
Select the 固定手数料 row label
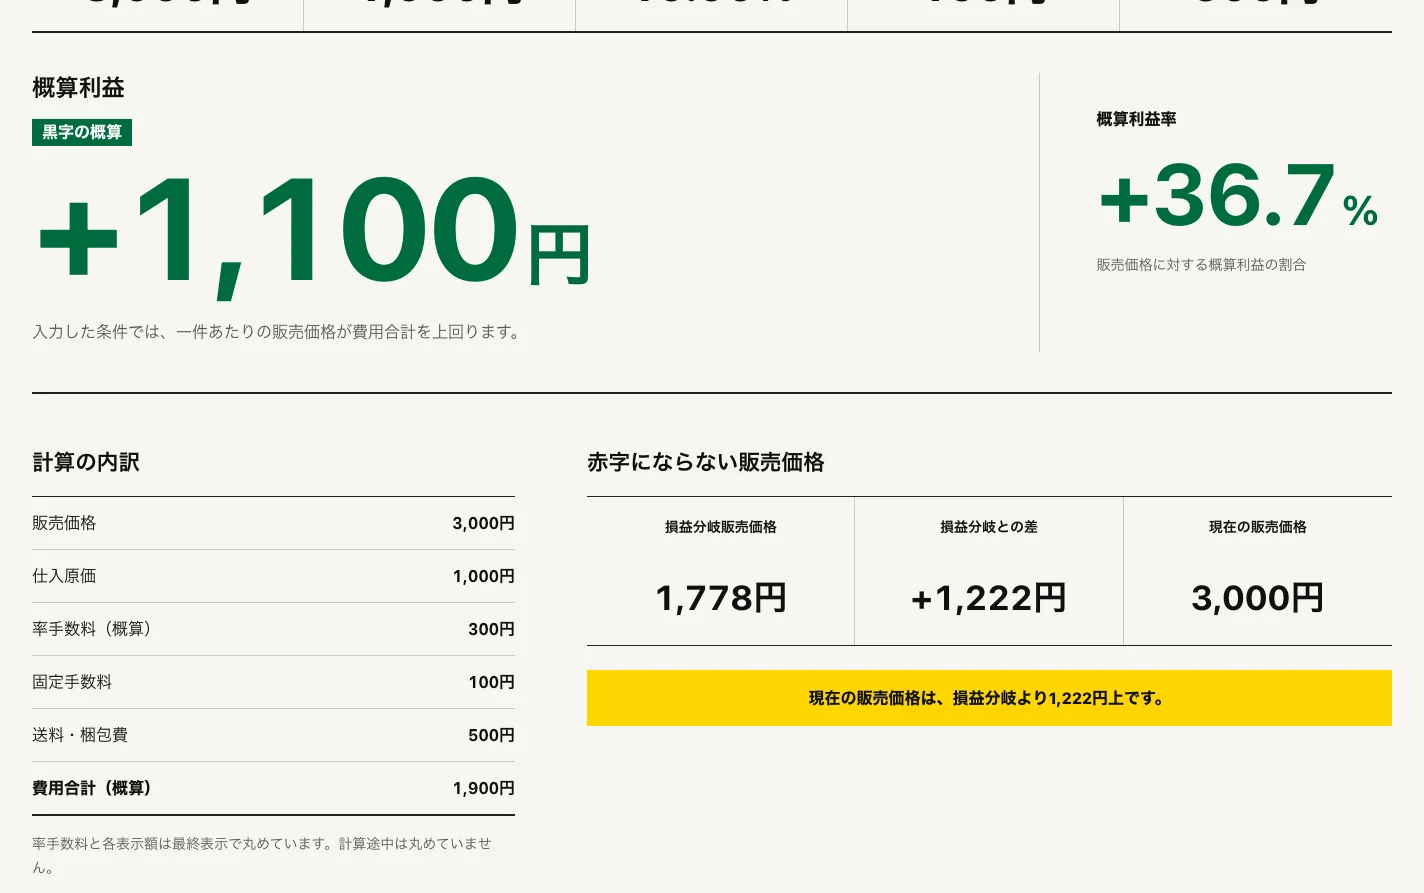(72, 682)
